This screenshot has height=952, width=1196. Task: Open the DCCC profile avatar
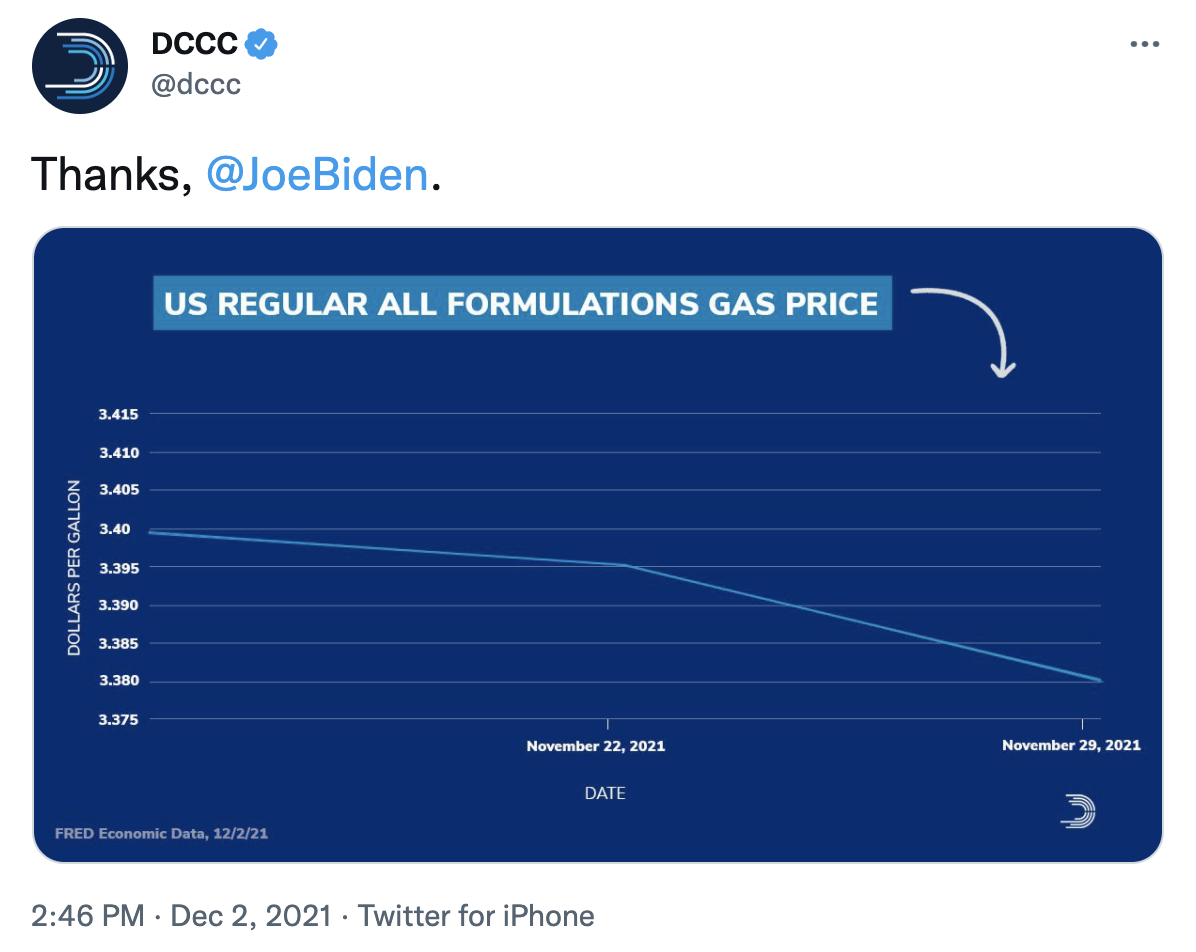click(x=79, y=66)
